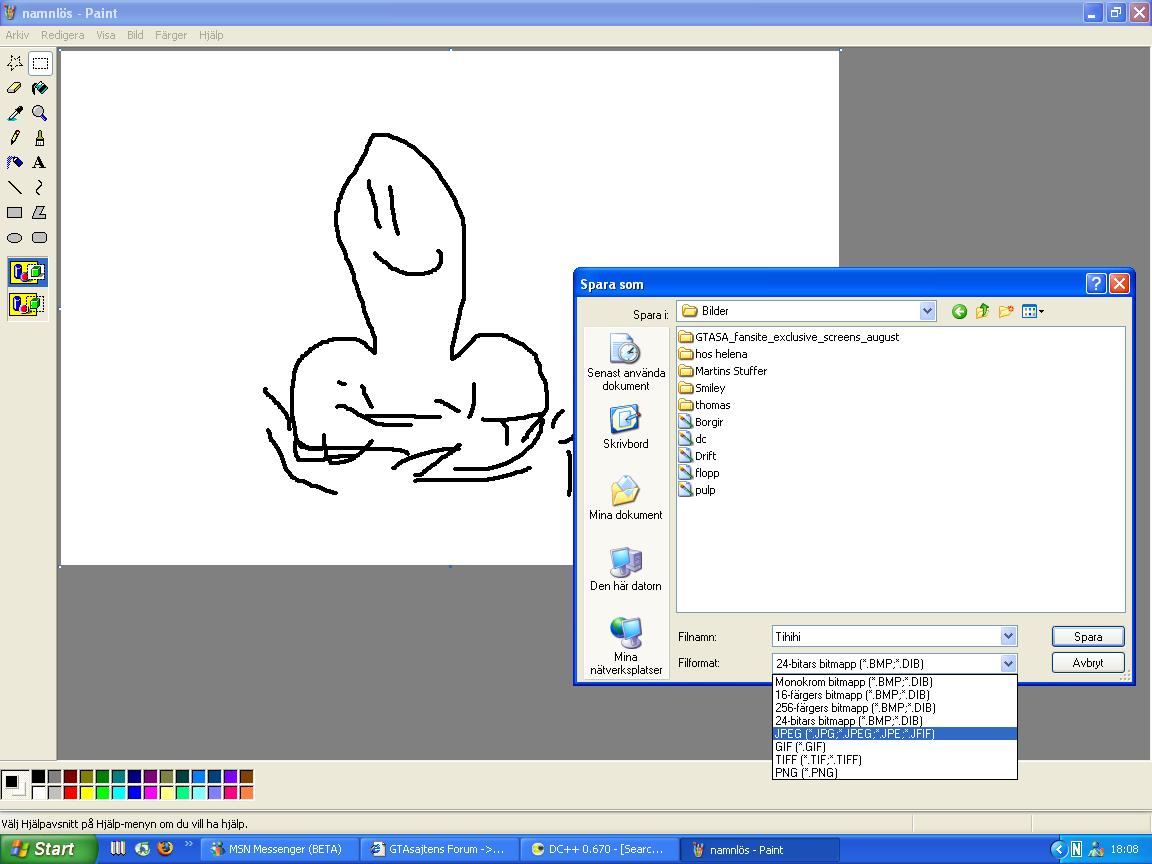Choose the Text tool
Viewport: 1152px width, 864px height.
click(x=40, y=162)
